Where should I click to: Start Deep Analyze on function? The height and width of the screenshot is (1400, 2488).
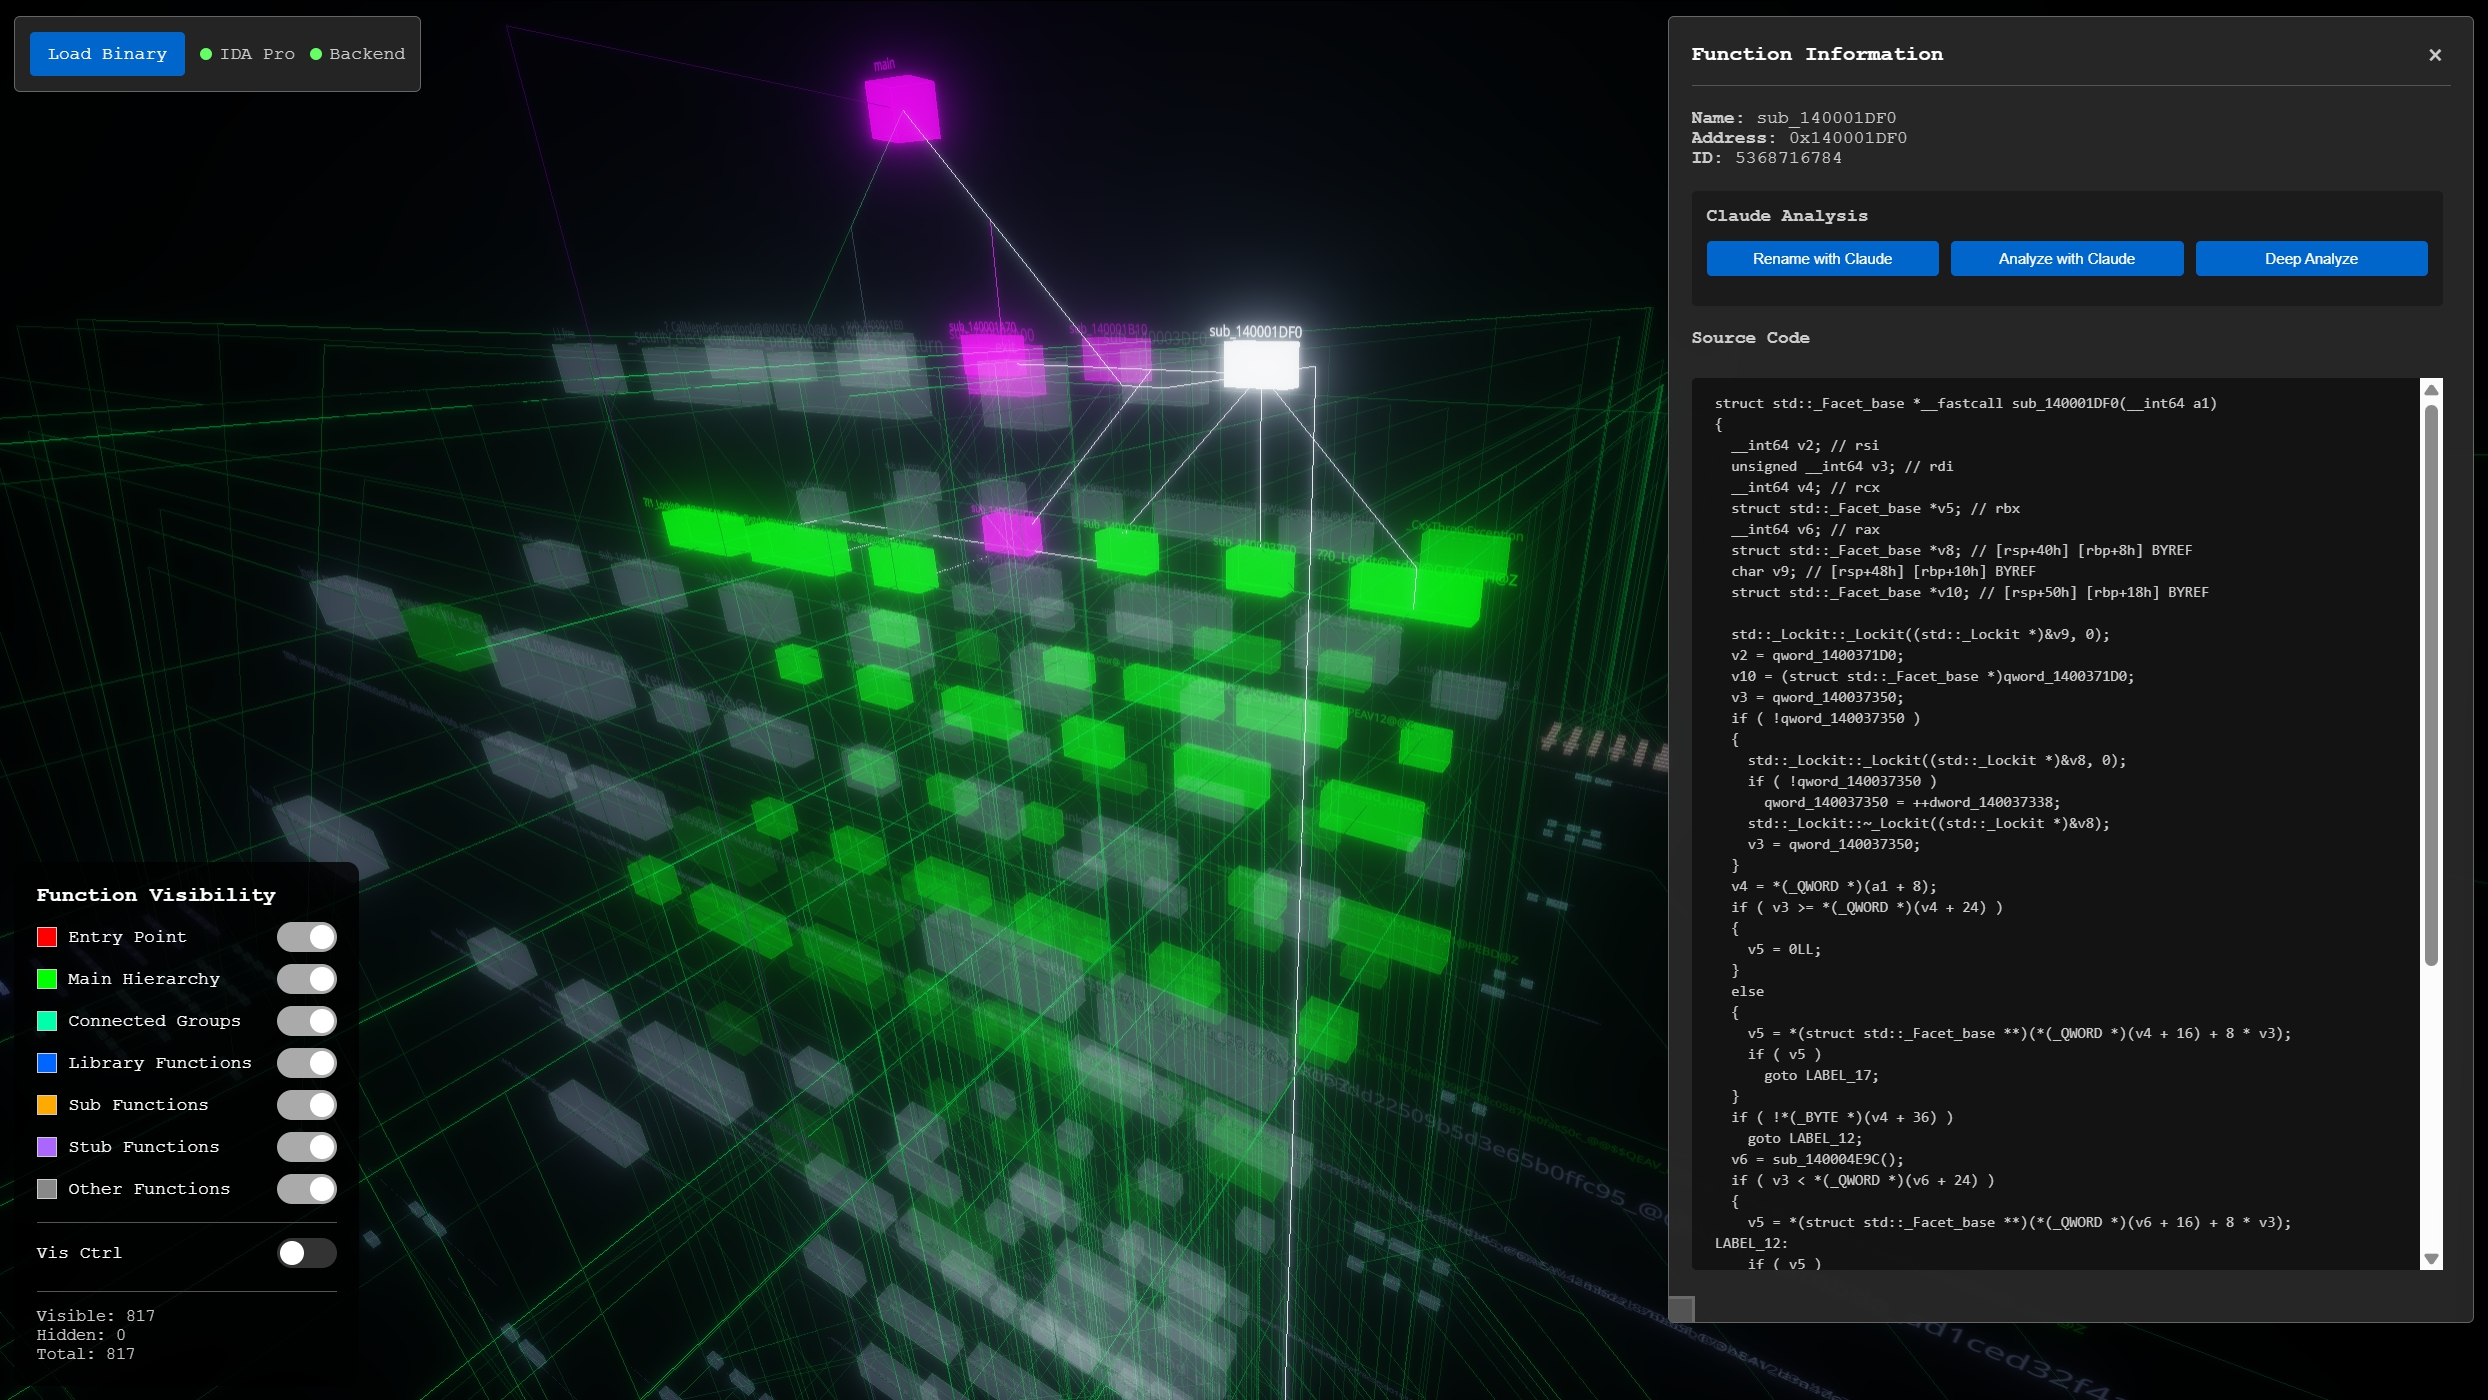click(x=2311, y=259)
